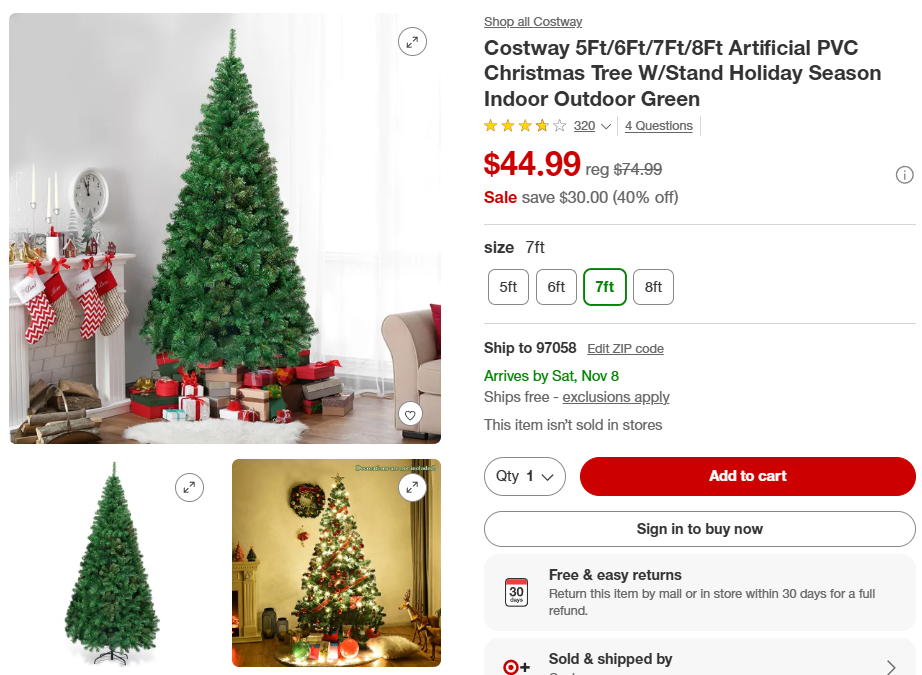Viewport: 922px width, 675px height.
Task: Click Sign in to buy now
Action: (x=700, y=529)
